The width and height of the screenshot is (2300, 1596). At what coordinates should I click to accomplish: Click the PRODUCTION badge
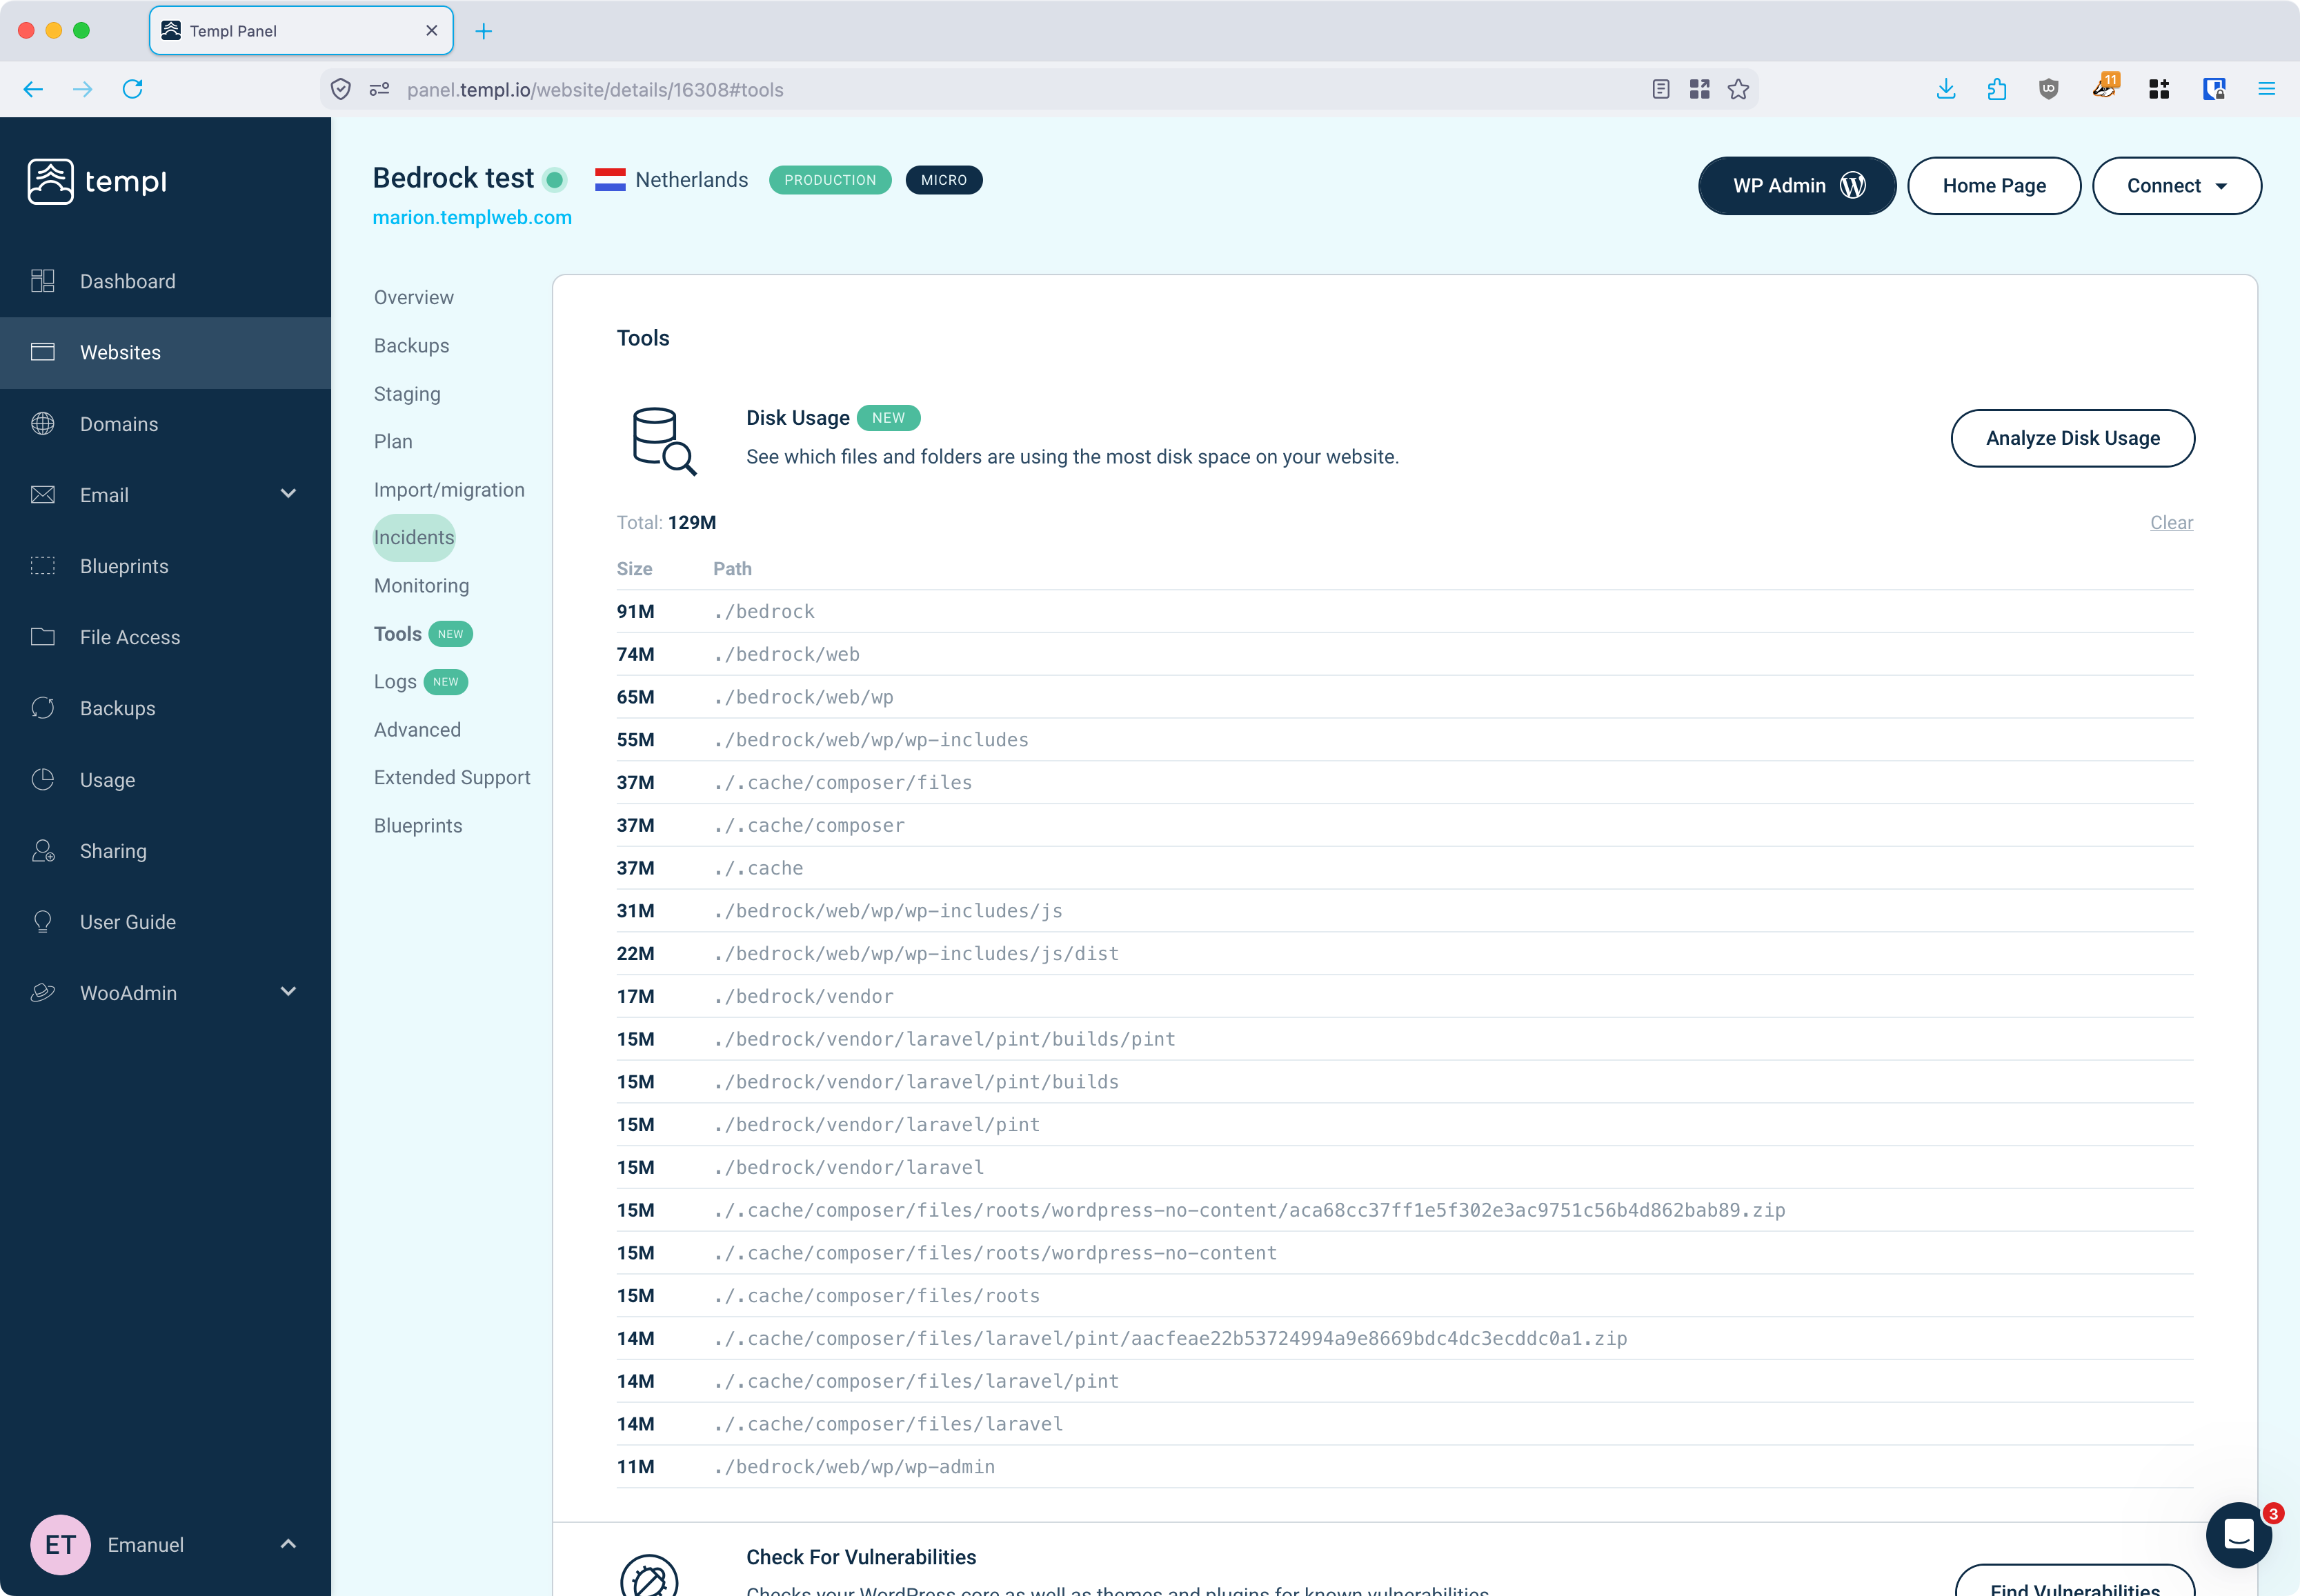[830, 180]
